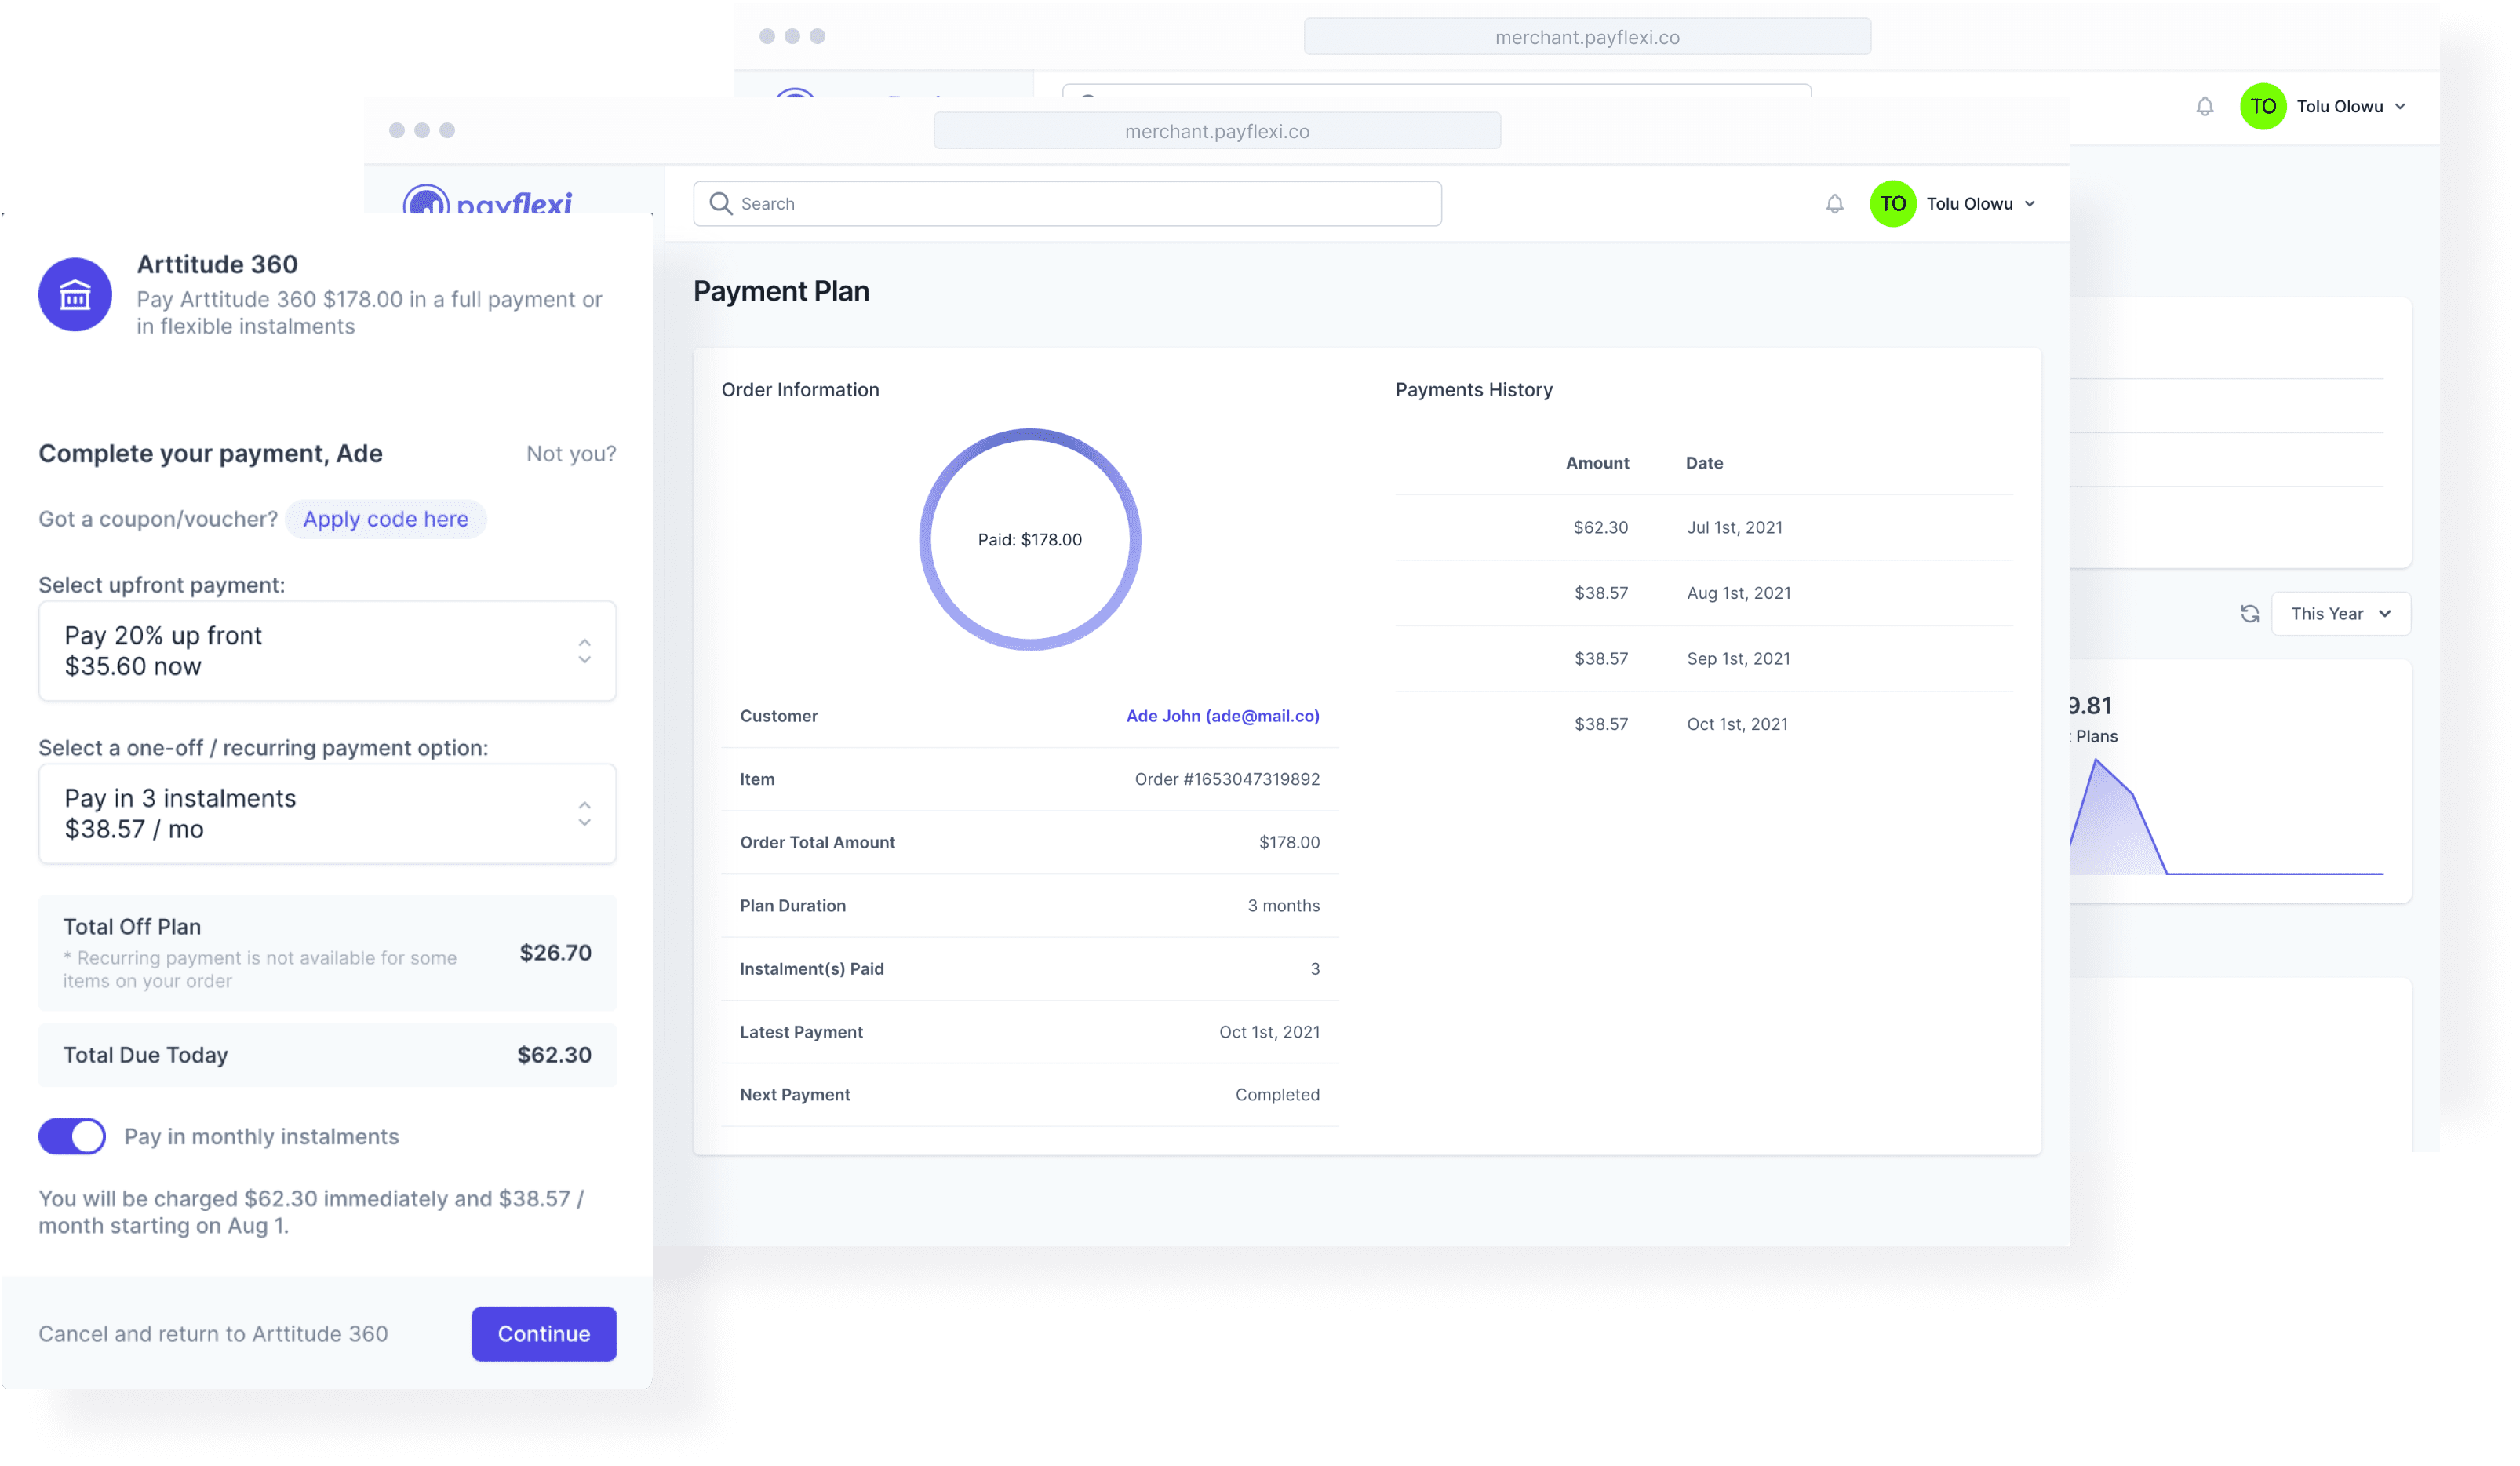Click the Not you? link
2520x1466 pixels.
(571, 454)
